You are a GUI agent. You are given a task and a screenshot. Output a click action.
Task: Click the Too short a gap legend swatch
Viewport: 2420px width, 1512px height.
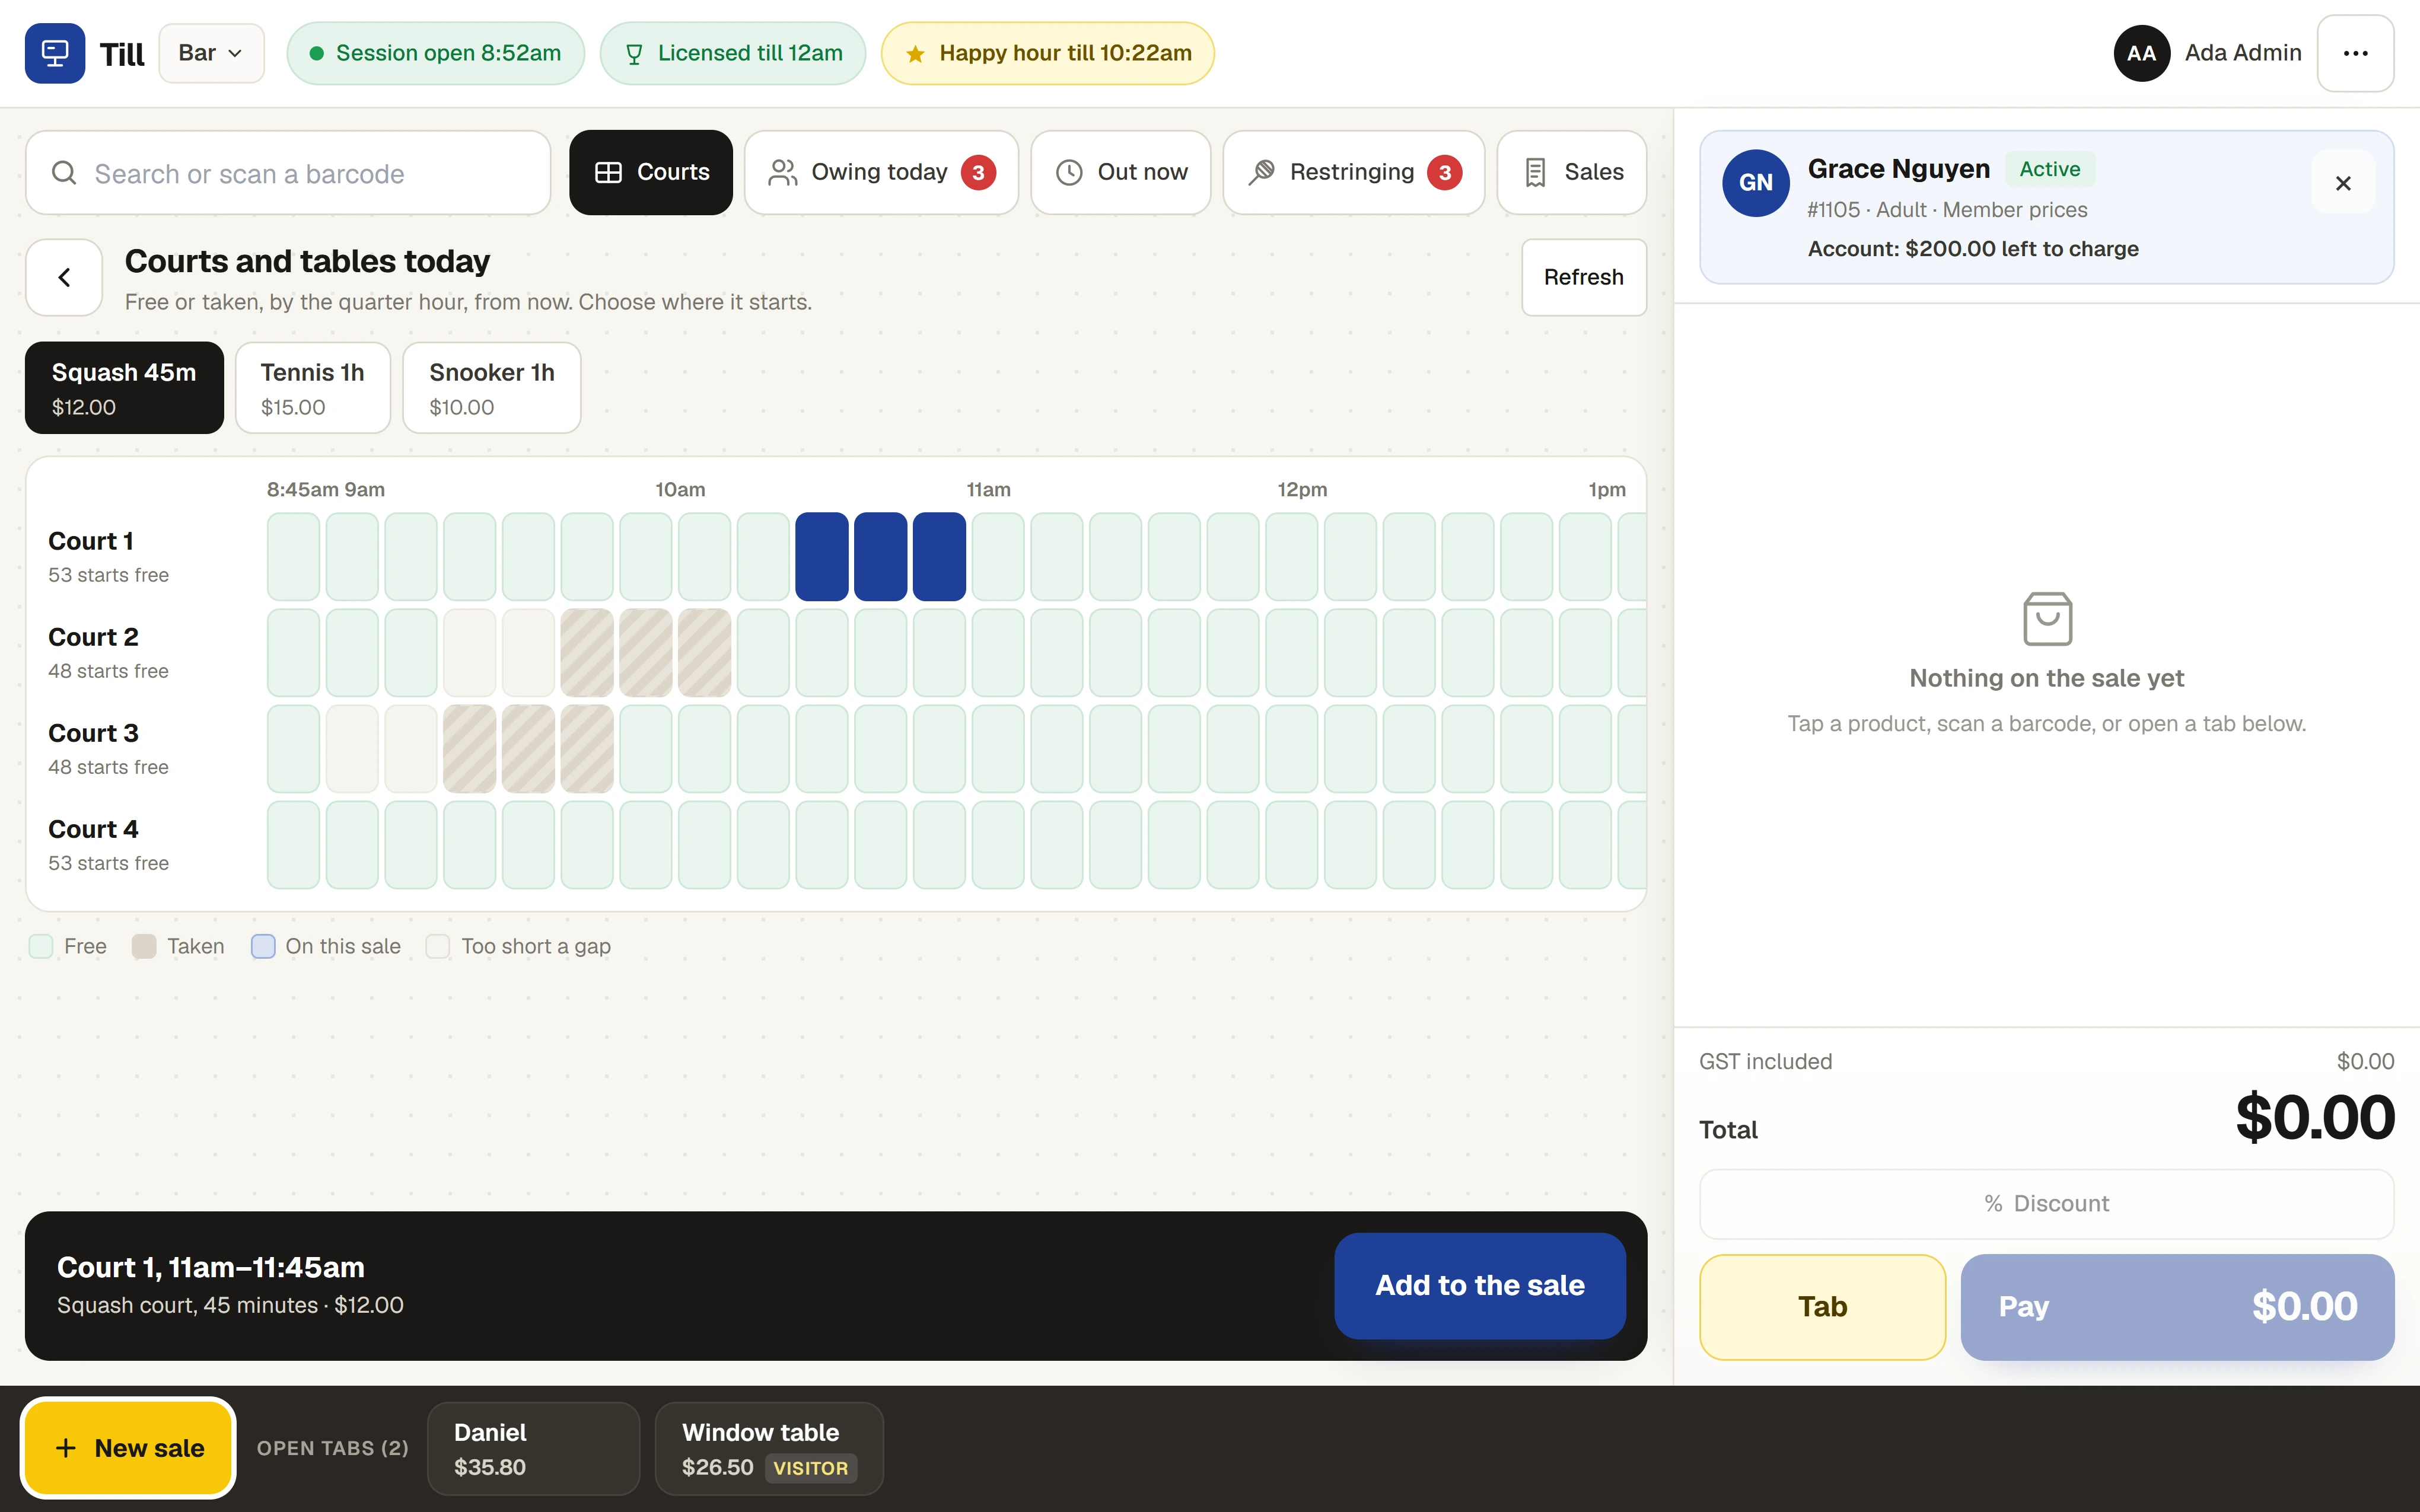(x=438, y=946)
